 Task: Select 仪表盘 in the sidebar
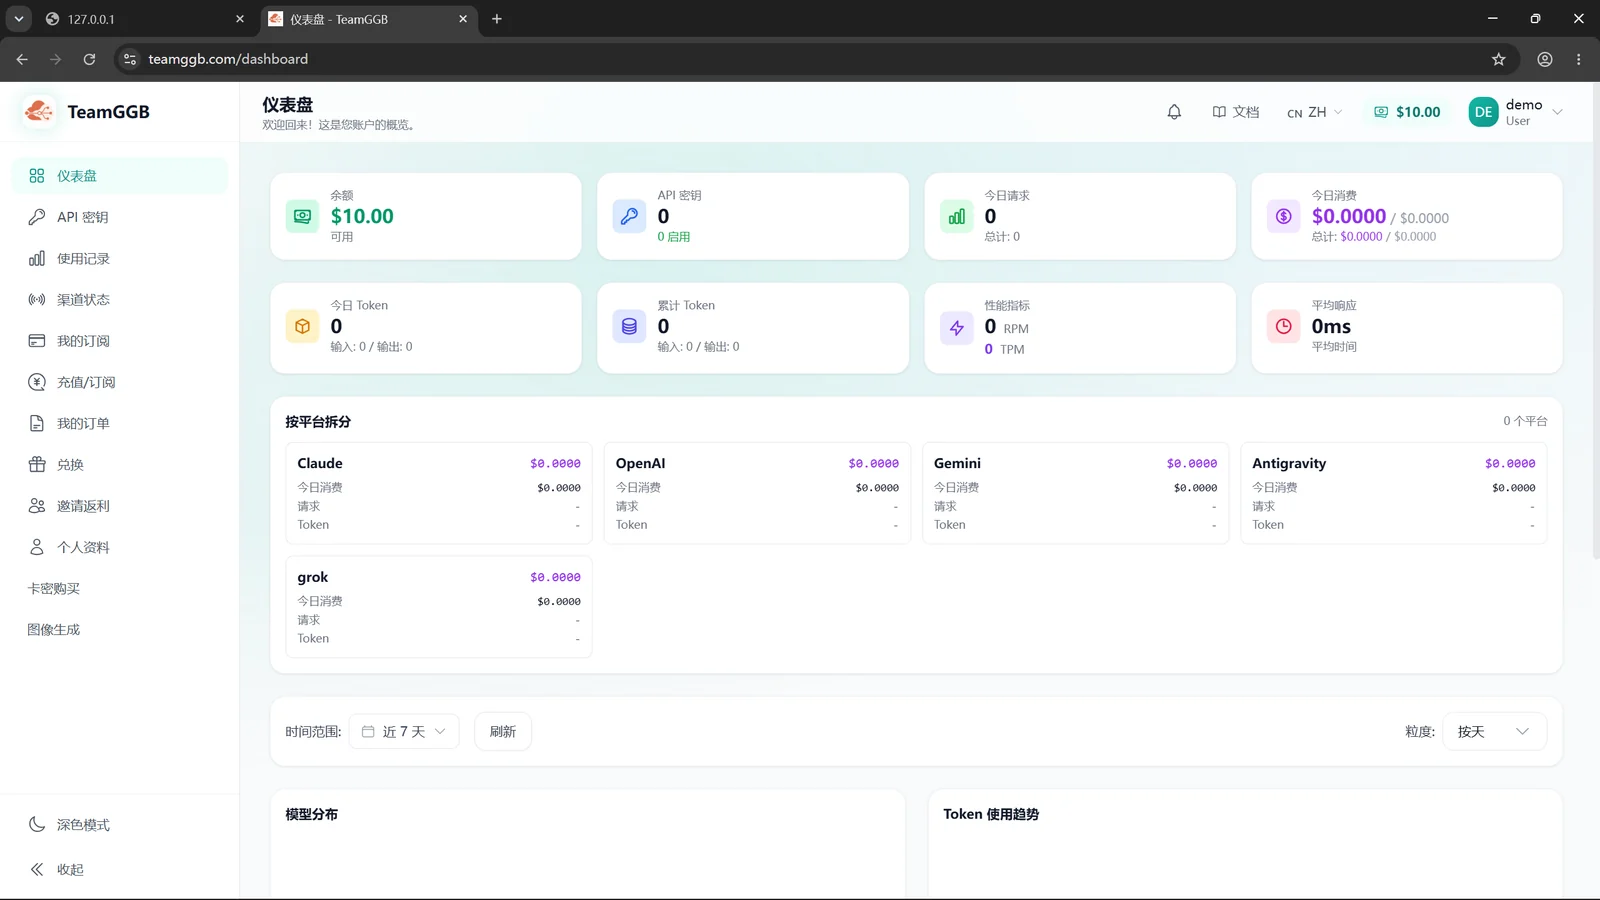120,176
